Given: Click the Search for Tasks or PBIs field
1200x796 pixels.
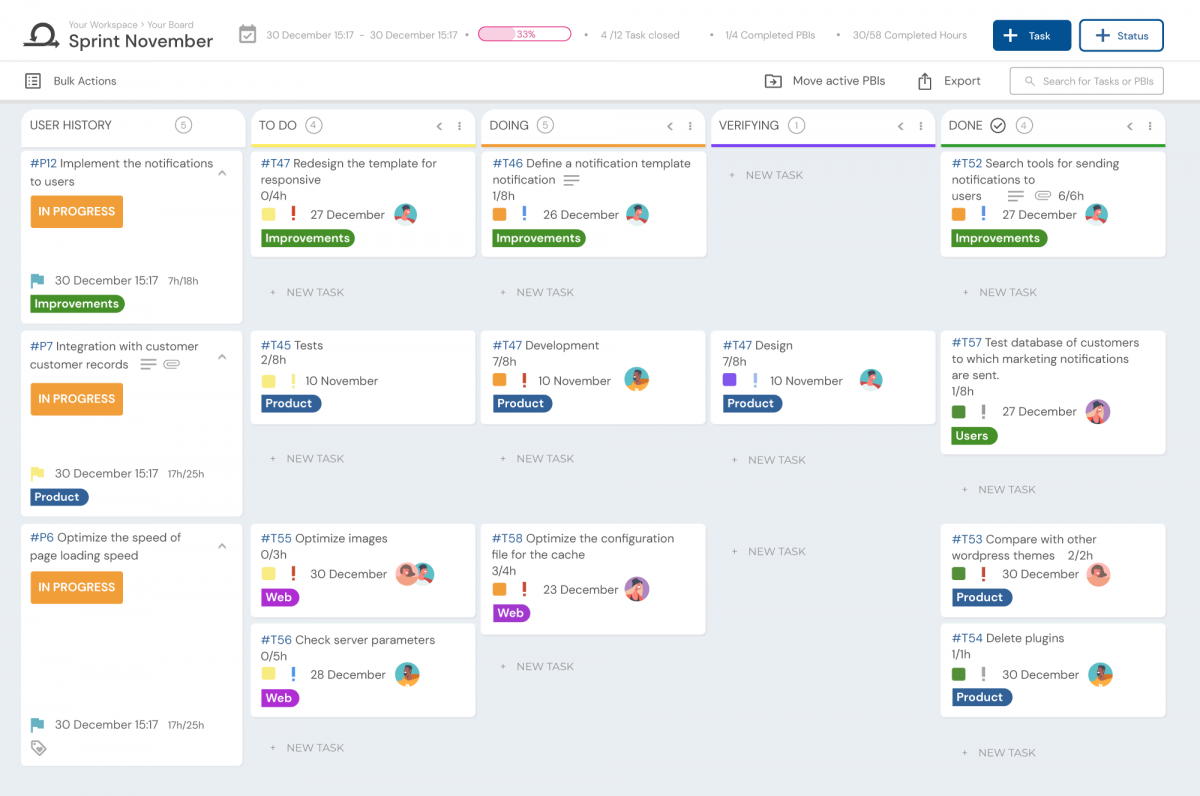Looking at the screenshot, I should [1086, 80].
